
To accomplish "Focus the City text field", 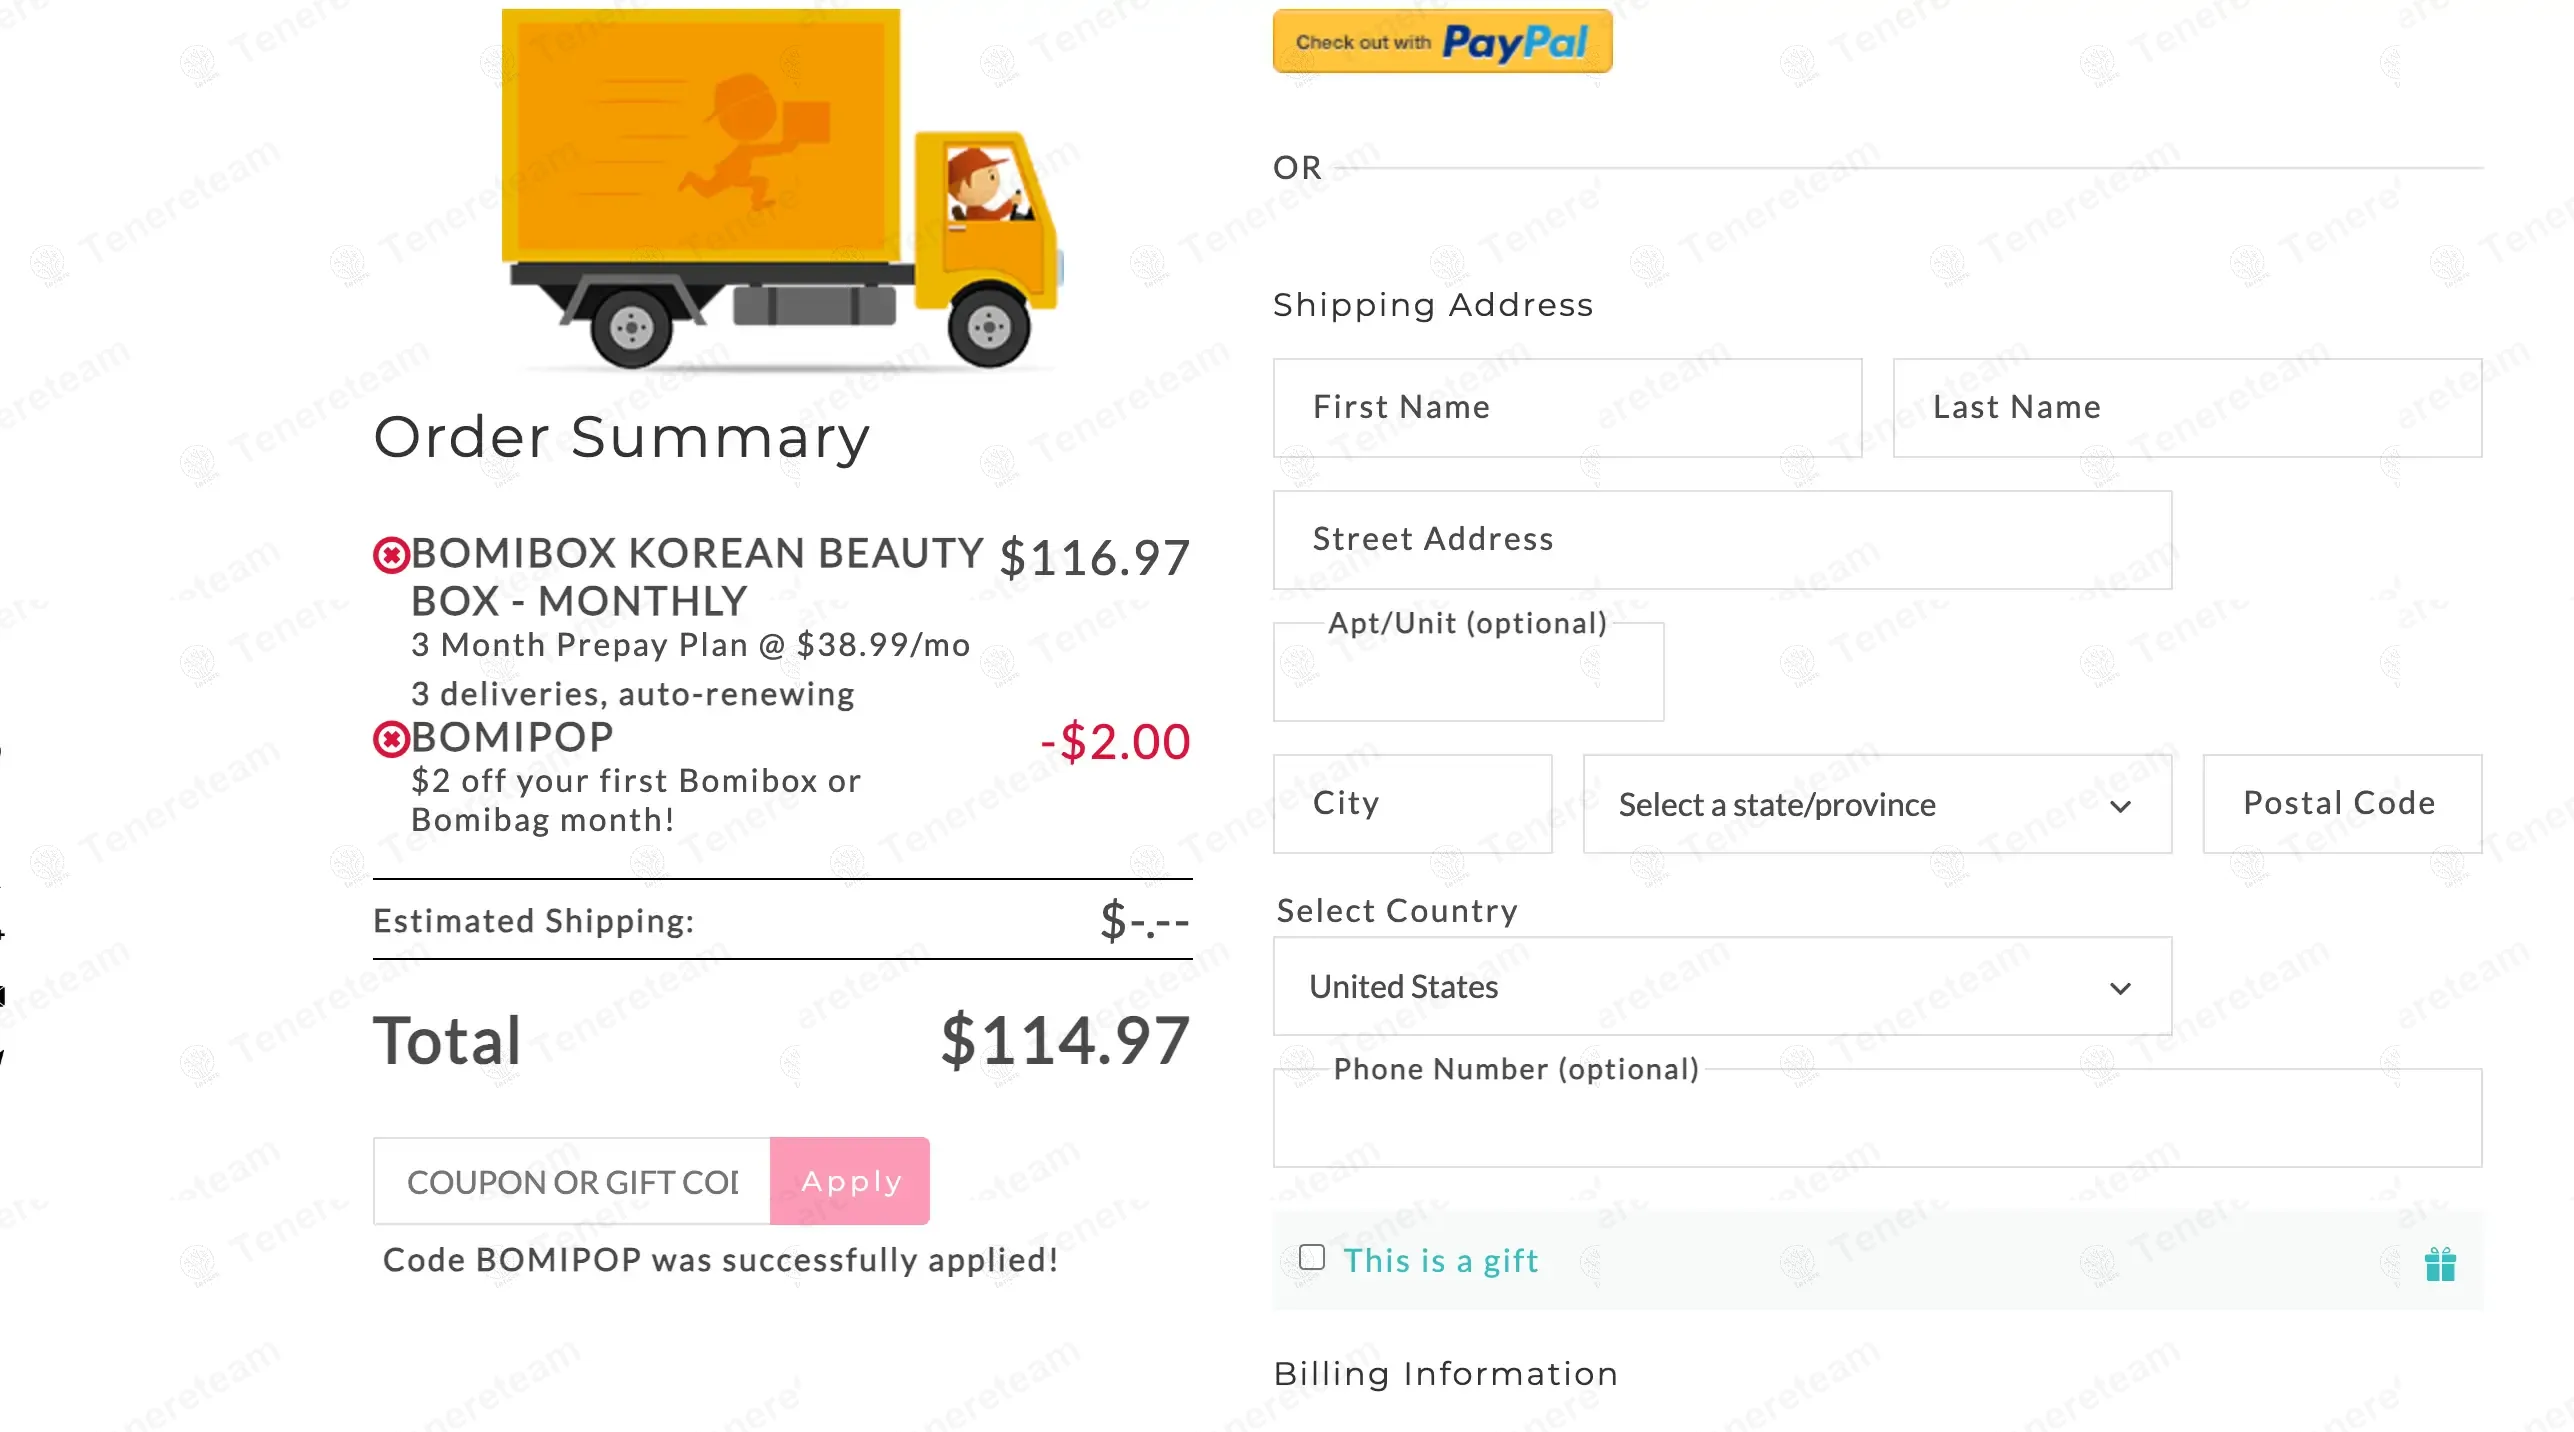I will pos(1411,804).
